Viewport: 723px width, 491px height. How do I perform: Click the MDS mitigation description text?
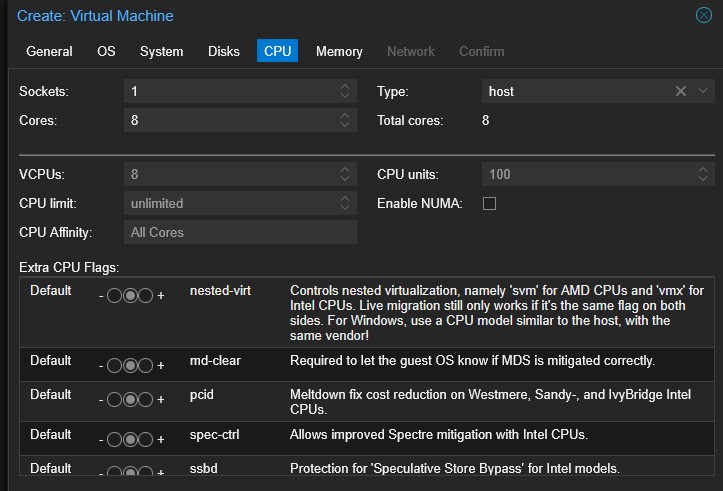click(472, 361)
